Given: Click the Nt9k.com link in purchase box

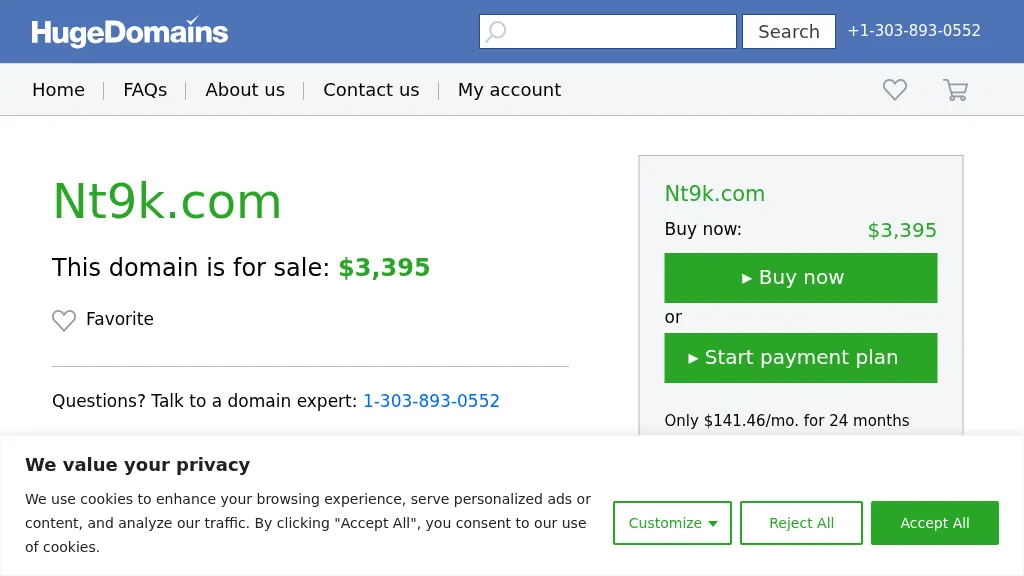Looking at the screenshot, I should 714,193.
